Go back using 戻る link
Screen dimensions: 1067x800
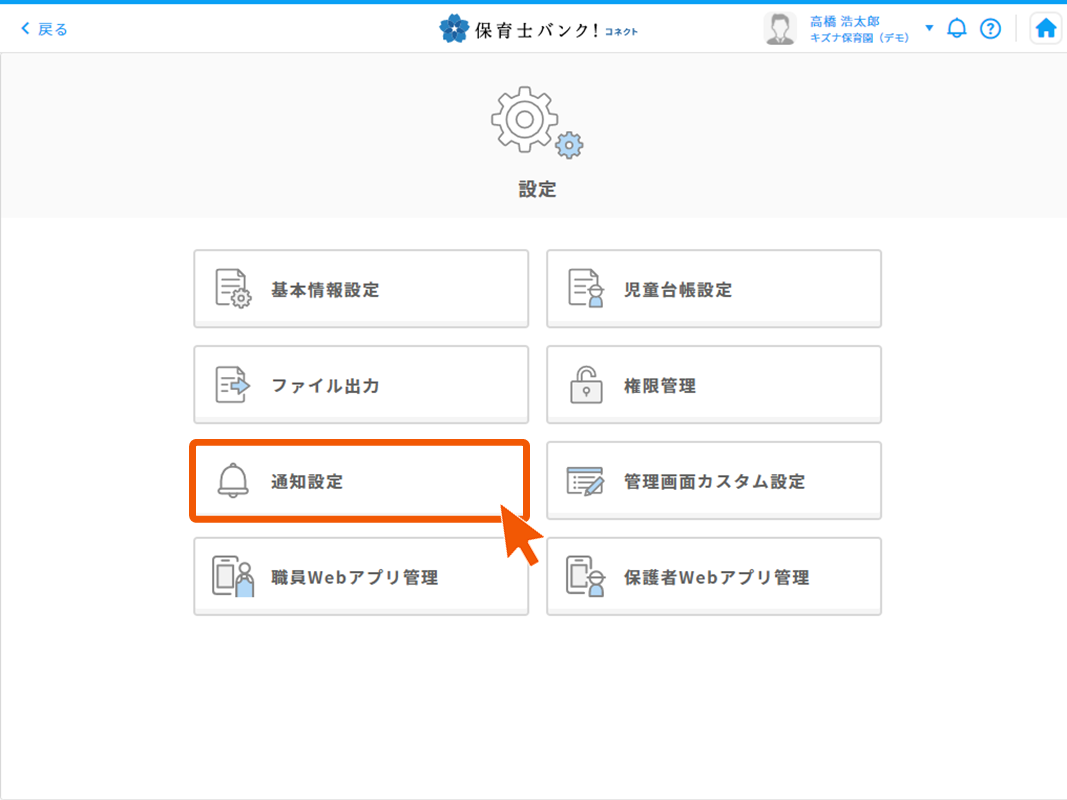point(45,29)
